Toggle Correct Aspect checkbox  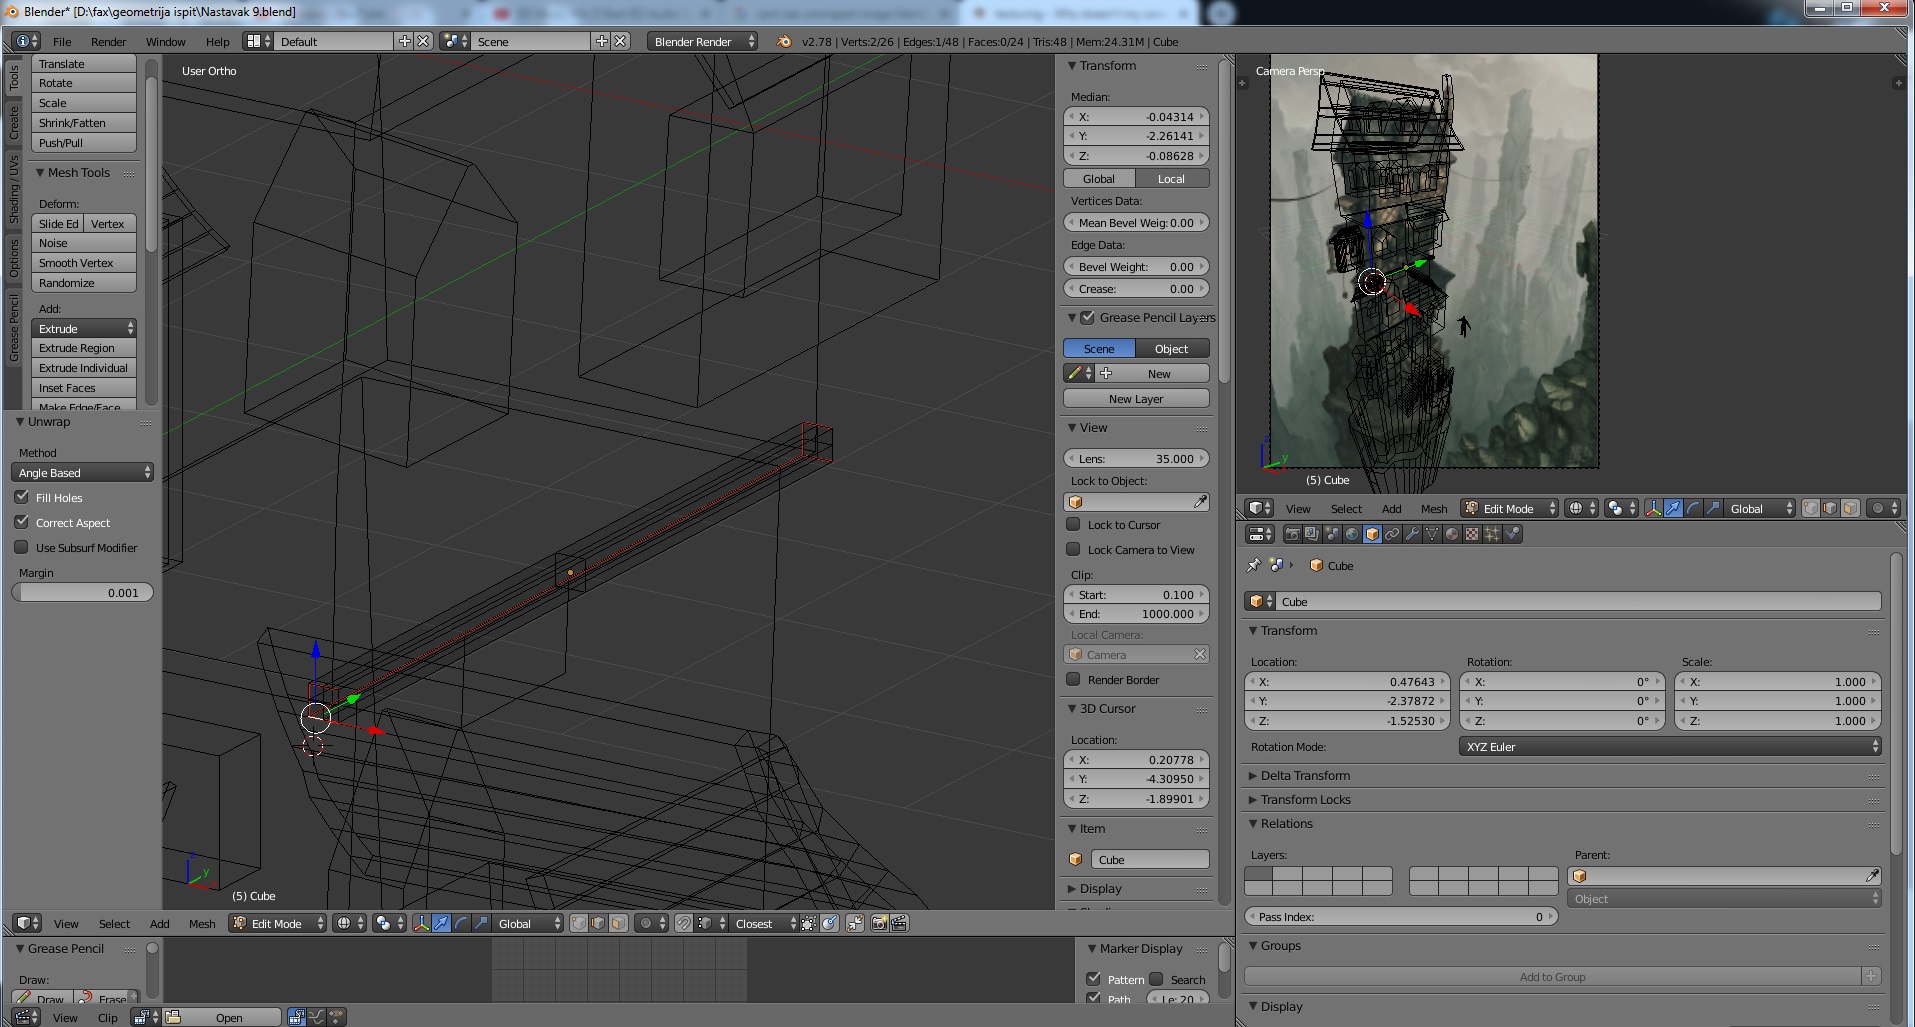coord(21,522)
